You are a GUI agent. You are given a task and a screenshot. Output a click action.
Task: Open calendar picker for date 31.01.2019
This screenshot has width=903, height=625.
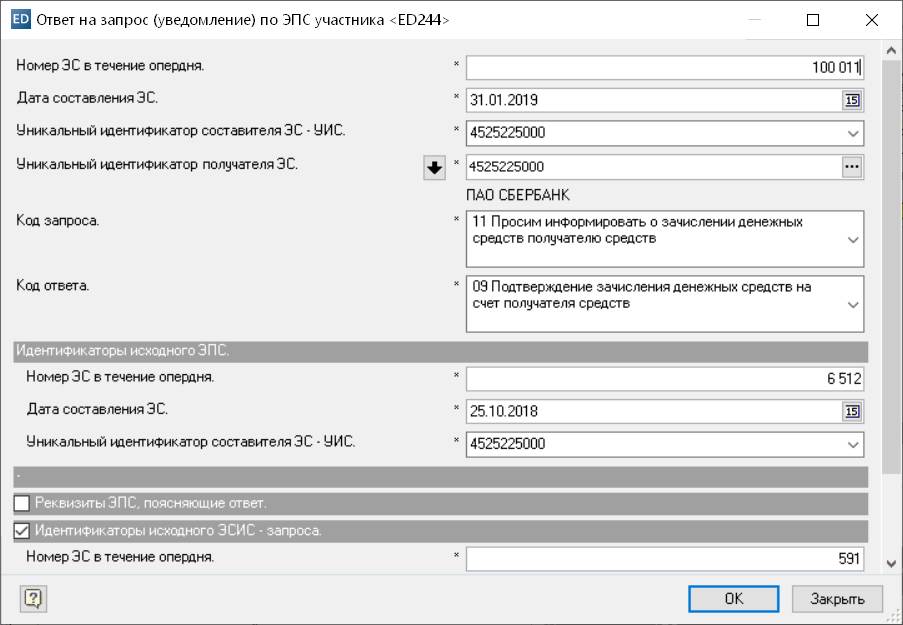coord(852,100)
